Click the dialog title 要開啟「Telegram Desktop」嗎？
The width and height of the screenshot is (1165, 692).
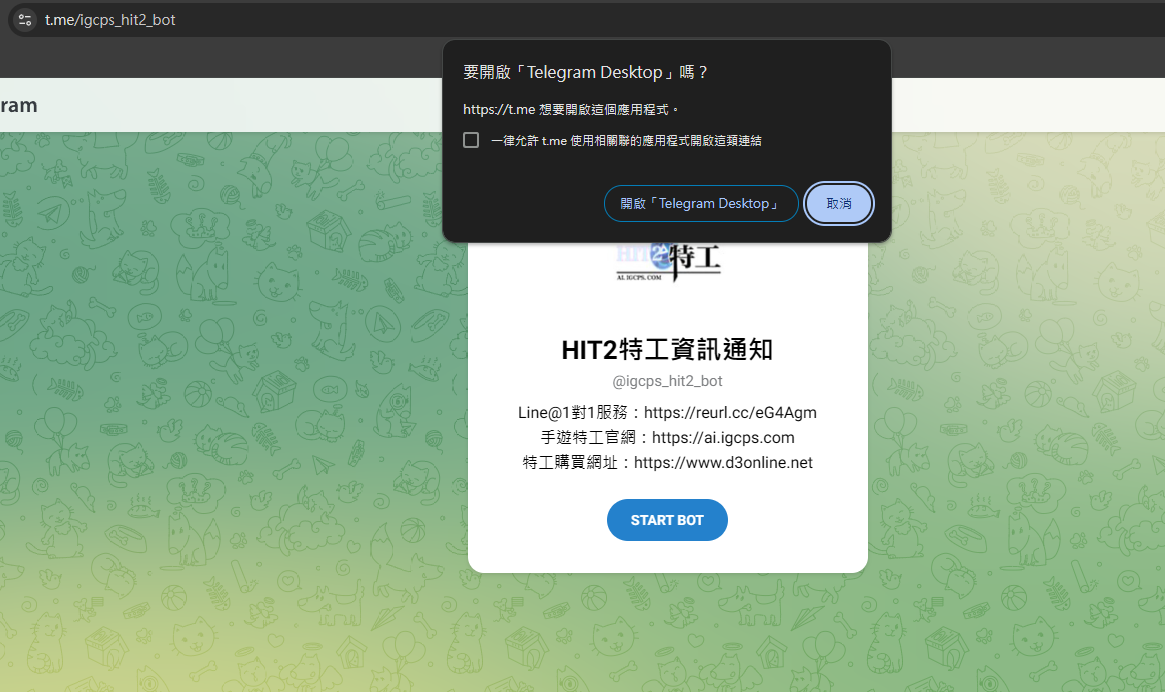coord(586,72)
